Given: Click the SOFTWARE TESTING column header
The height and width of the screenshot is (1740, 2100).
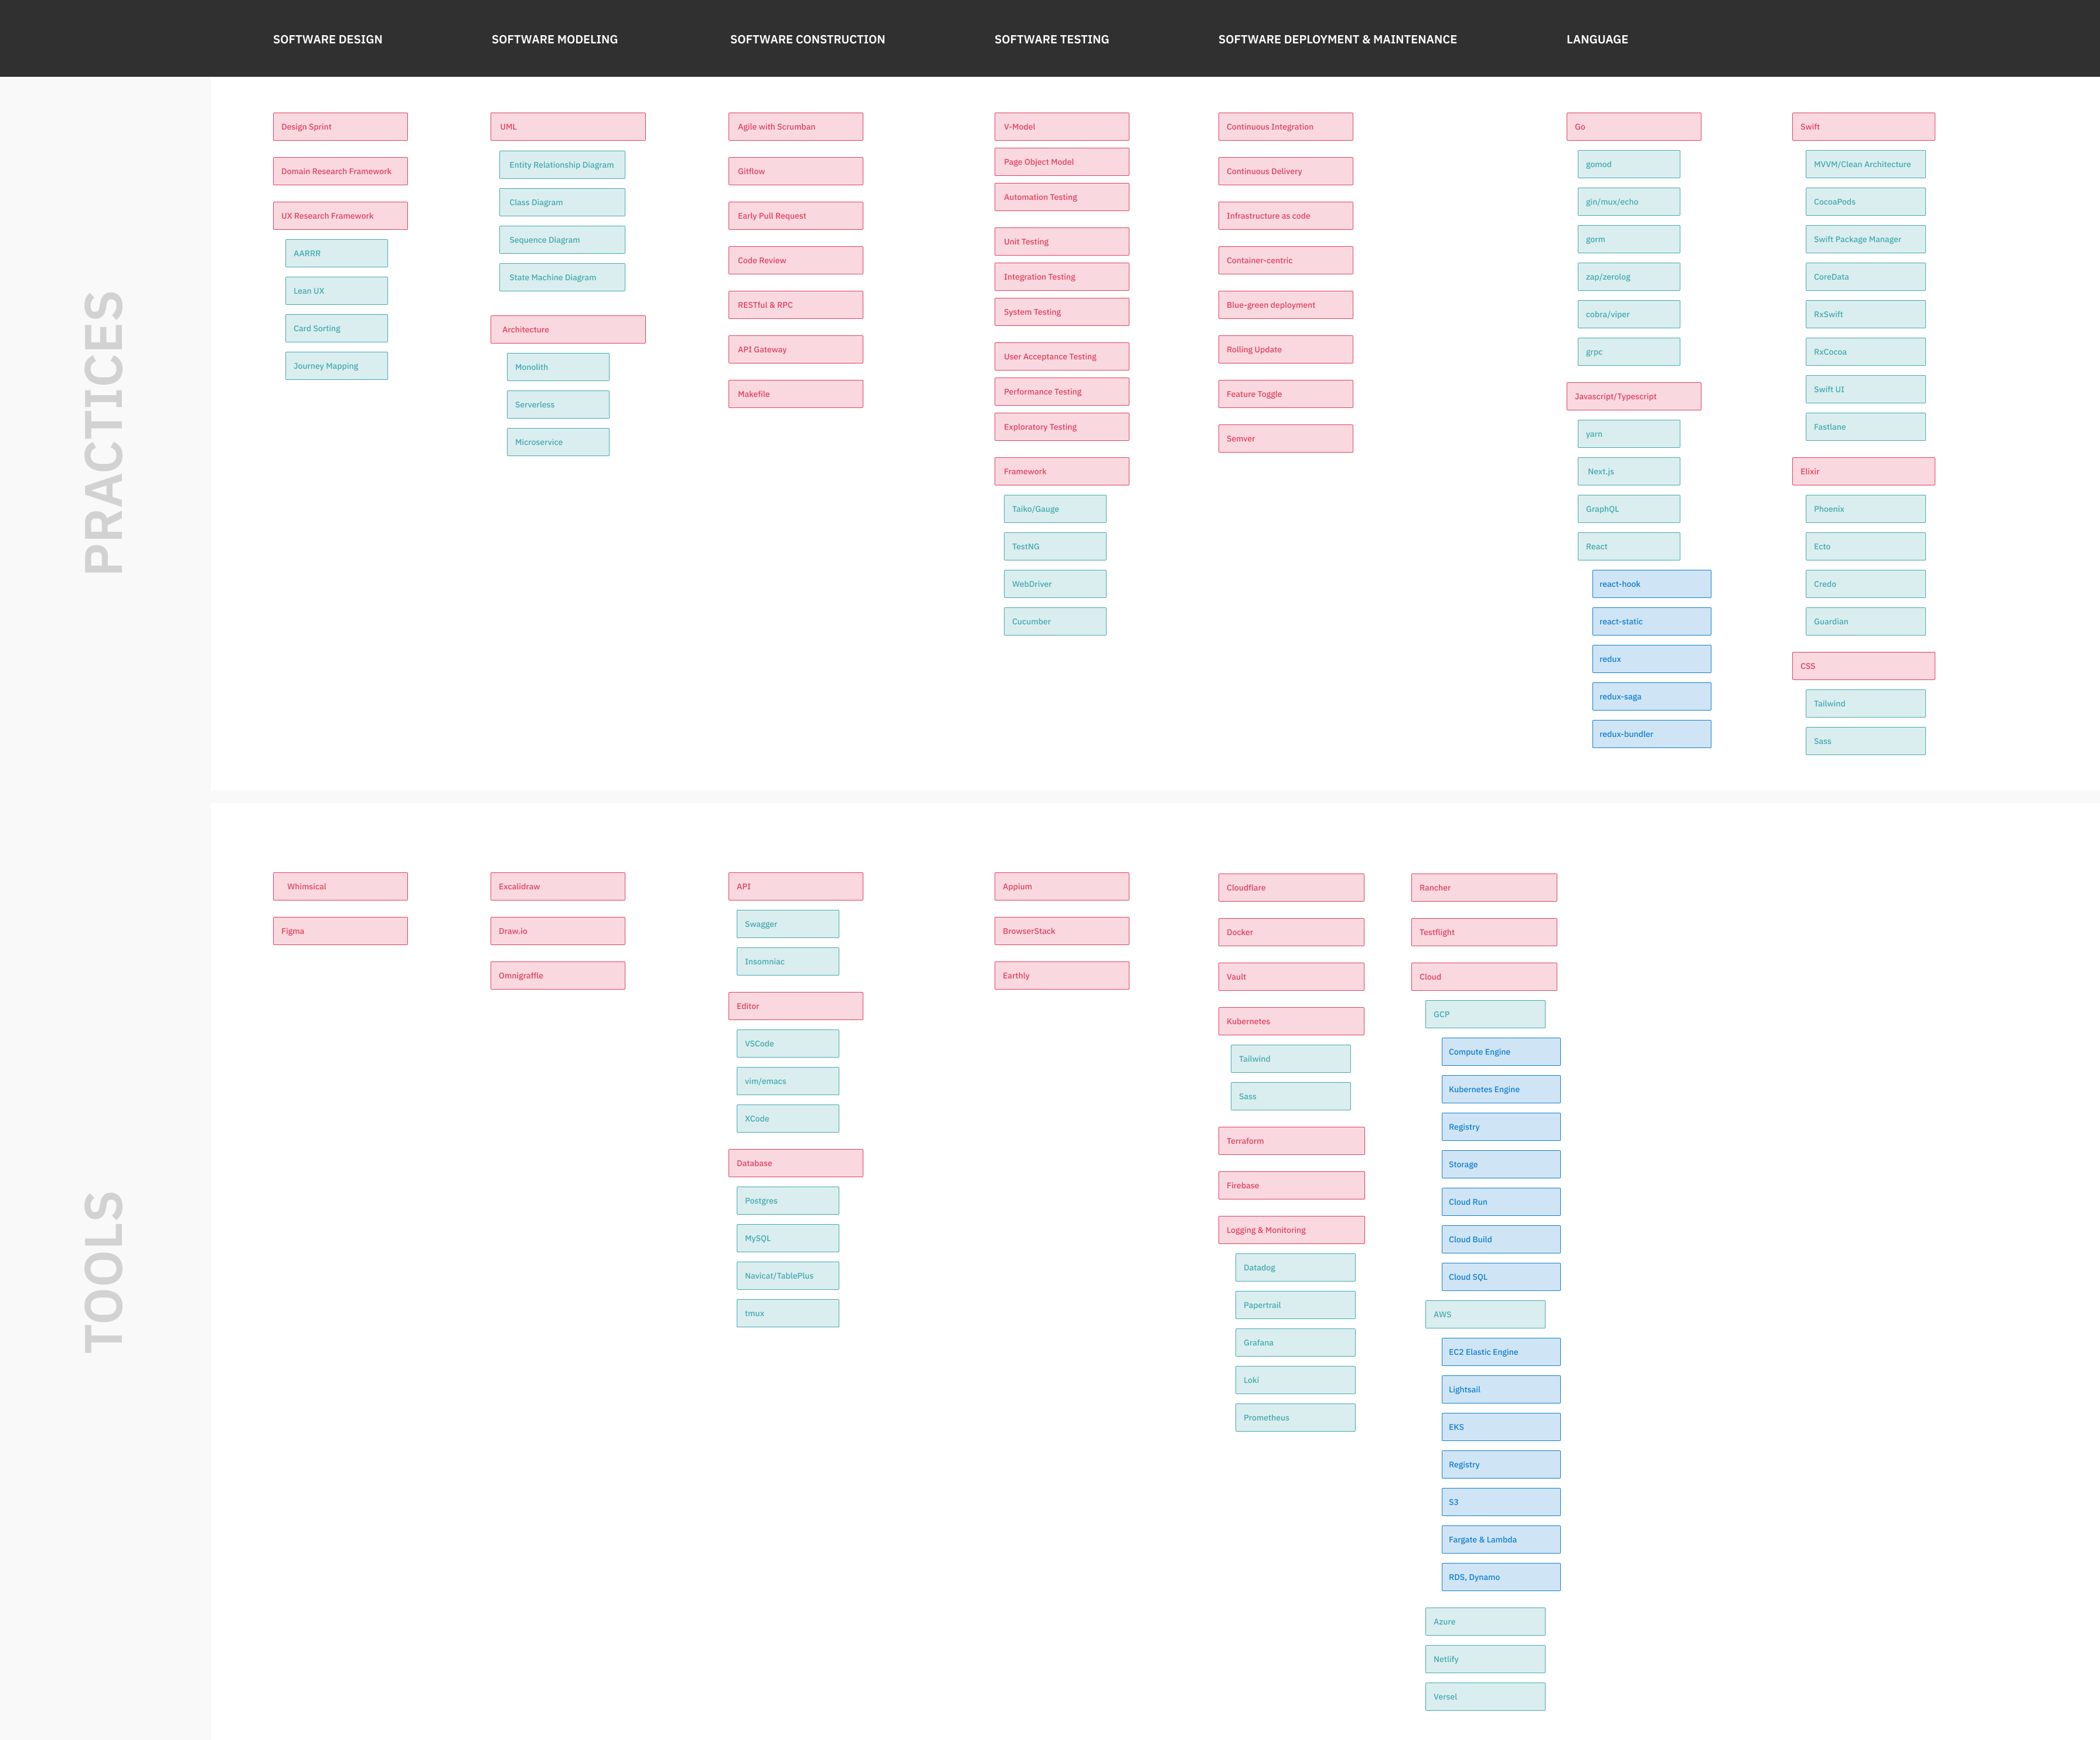Looking at the screenshot, I should (1051, 39).
